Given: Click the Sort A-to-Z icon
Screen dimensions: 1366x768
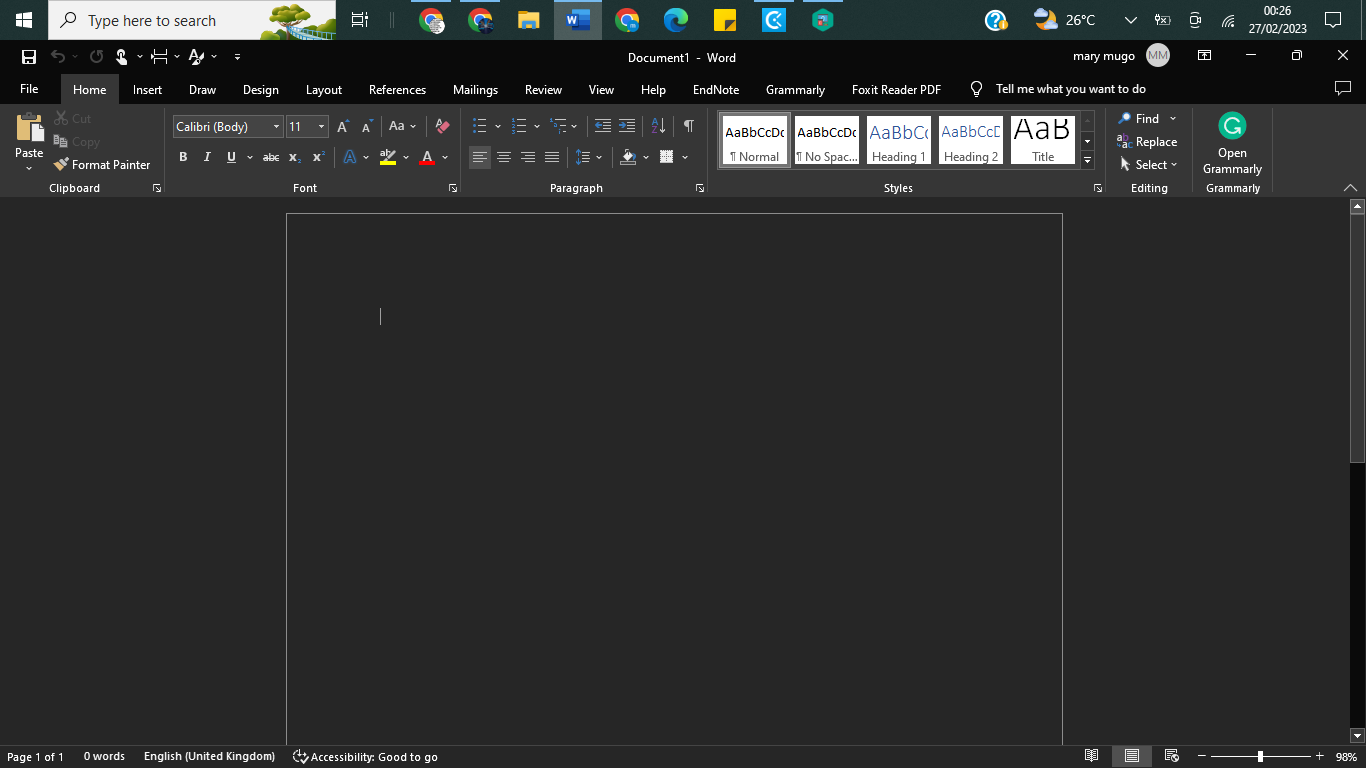Looking at the screenshot, I should coord(658,126).
